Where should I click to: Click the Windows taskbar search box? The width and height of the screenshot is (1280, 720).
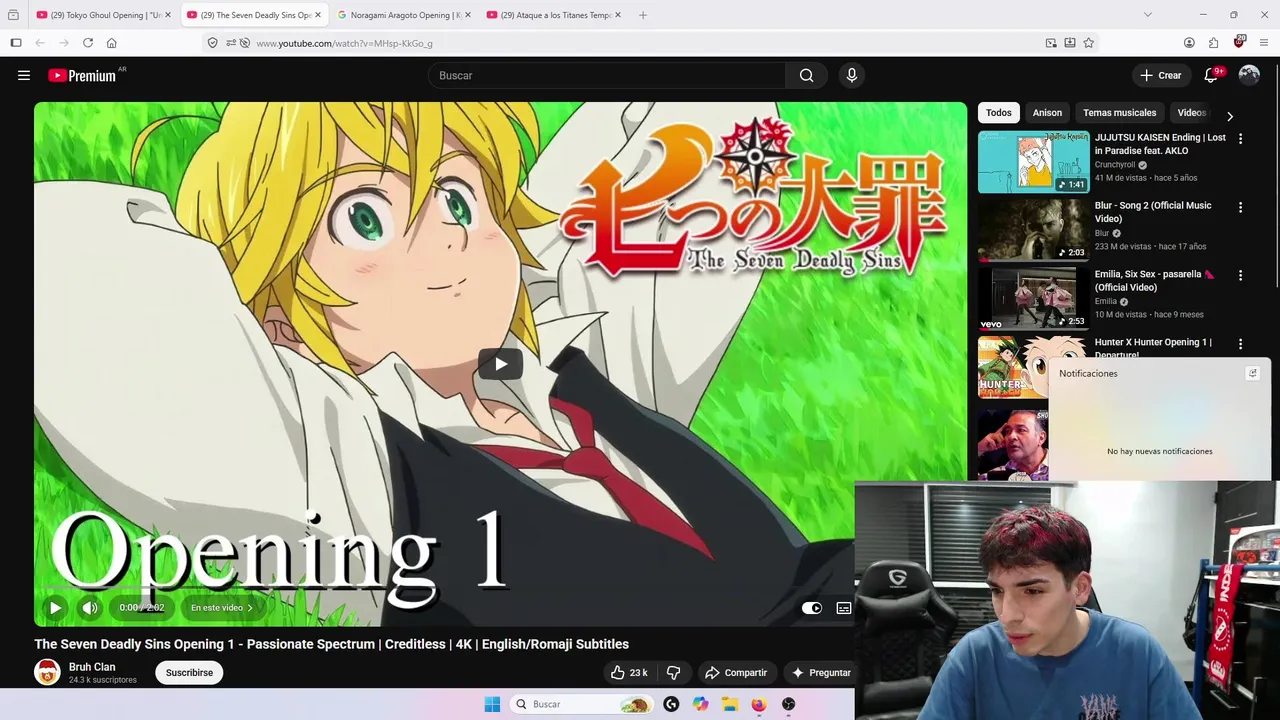tap(580, 704)
